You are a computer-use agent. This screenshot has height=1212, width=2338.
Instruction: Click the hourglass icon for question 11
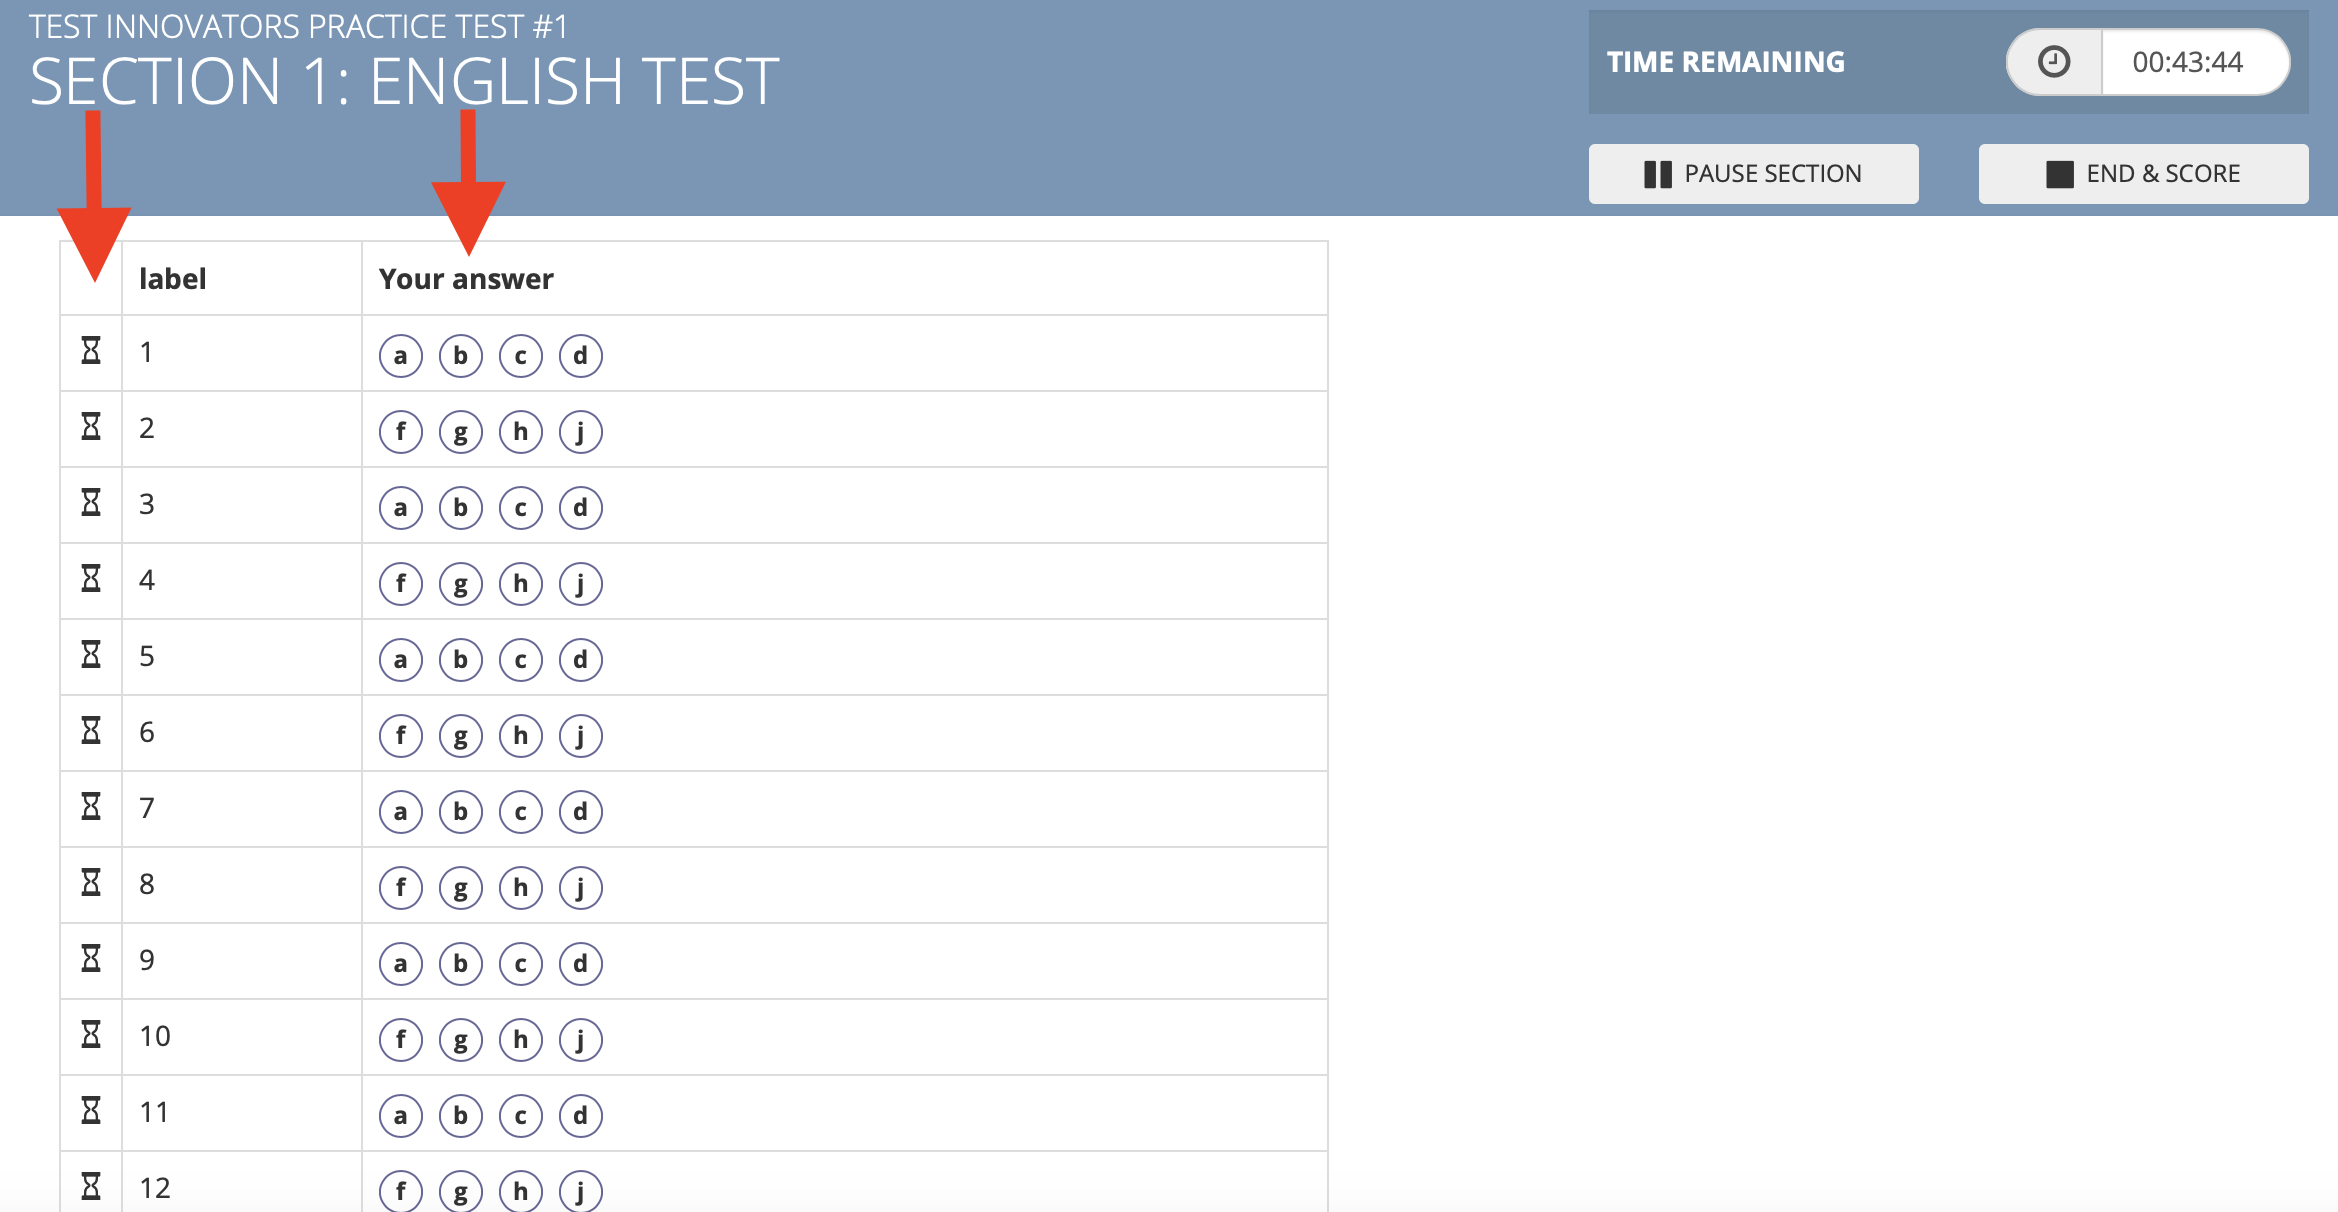[91, 1111]
